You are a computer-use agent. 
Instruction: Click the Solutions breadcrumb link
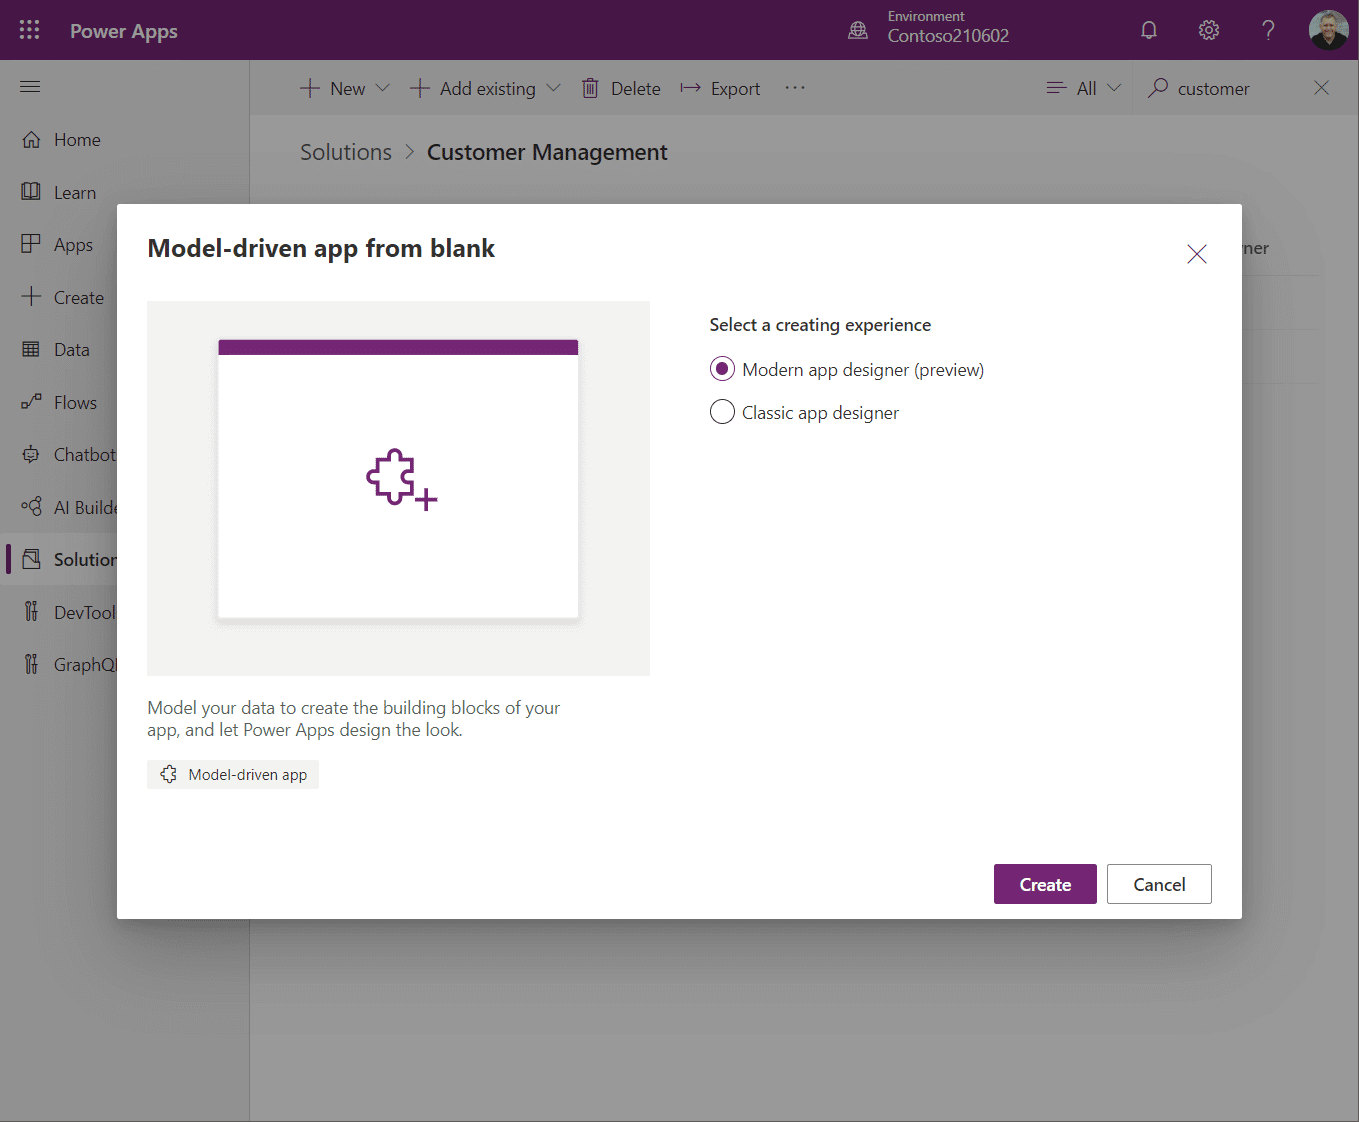coord(346,152)
